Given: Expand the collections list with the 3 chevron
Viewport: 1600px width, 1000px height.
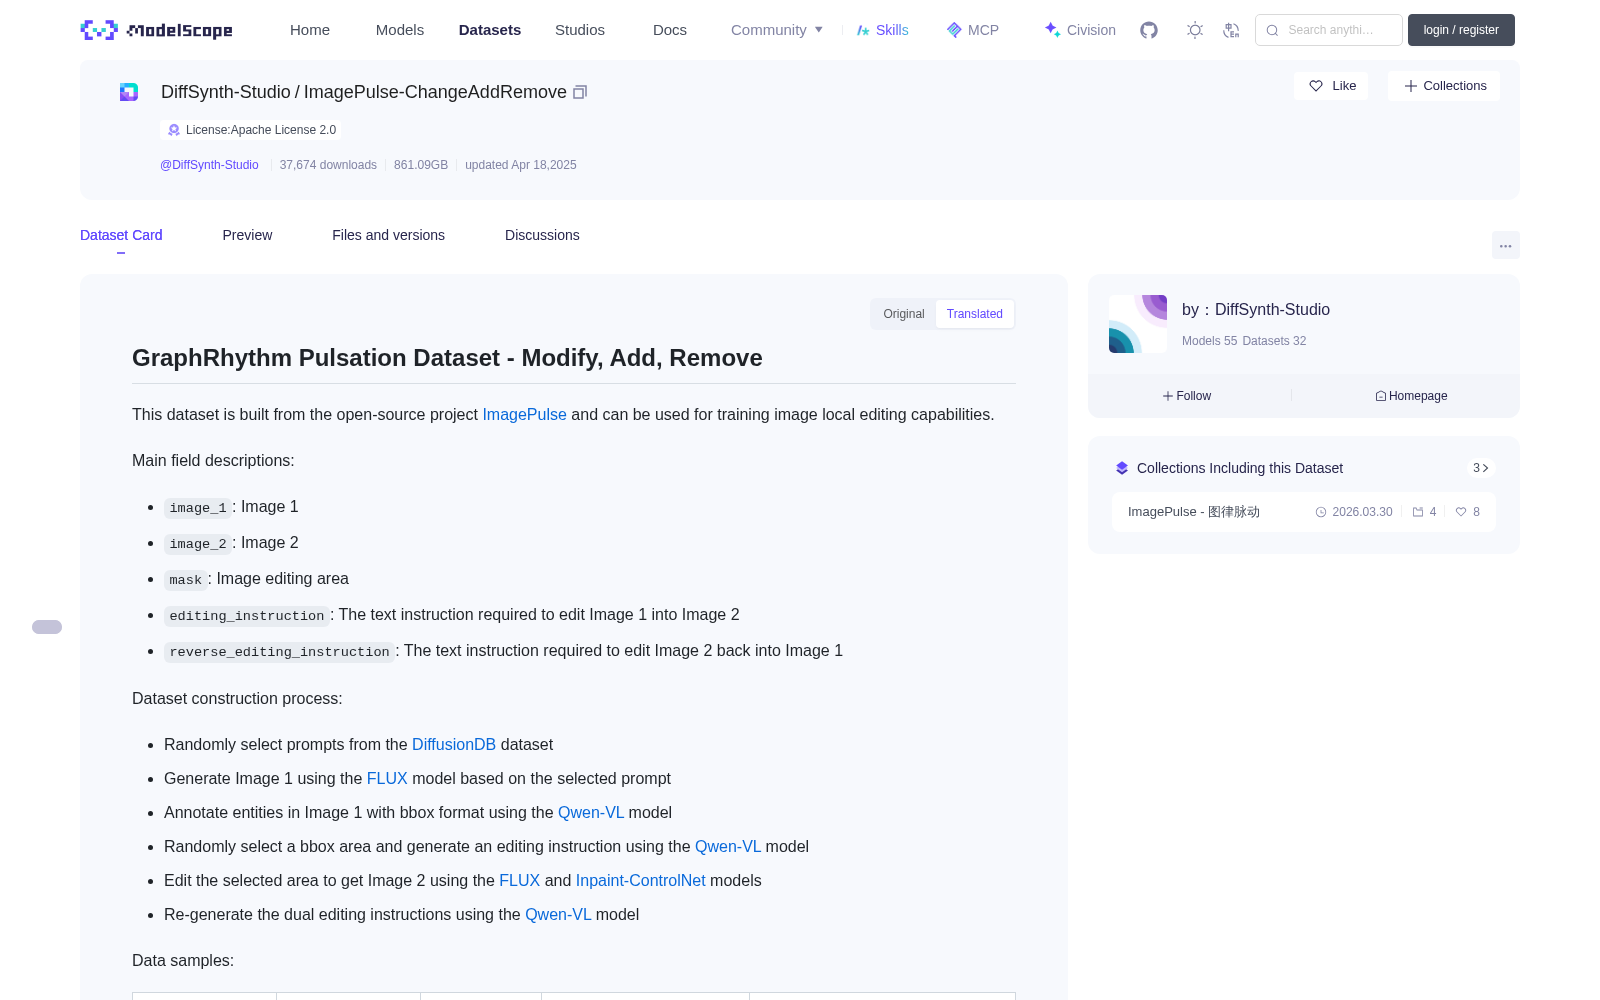Looking at the screenshot, I should point(1481,468).
